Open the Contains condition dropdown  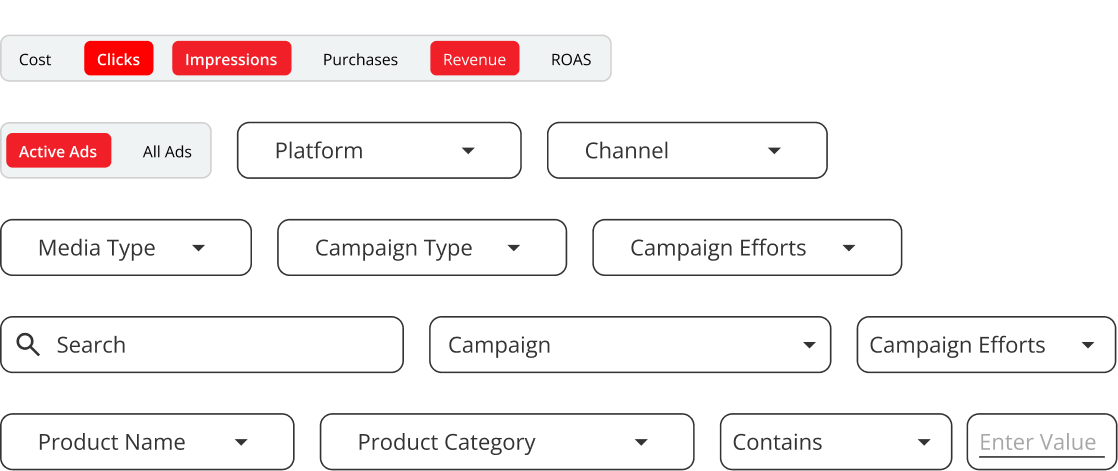coord(835,442)
